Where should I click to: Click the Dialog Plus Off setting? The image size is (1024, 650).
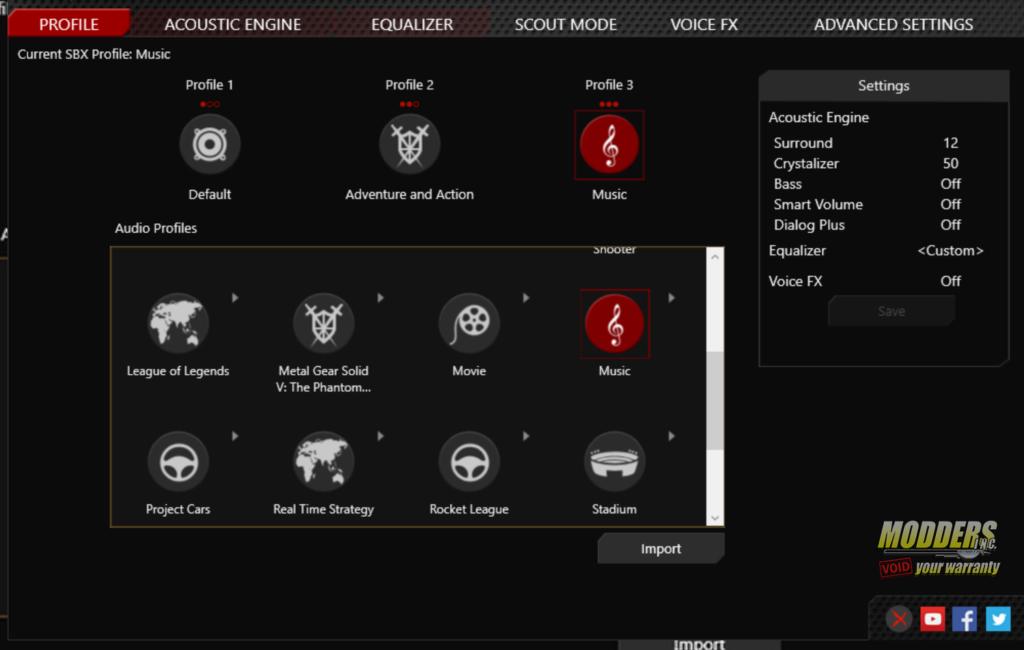[950, 225]
